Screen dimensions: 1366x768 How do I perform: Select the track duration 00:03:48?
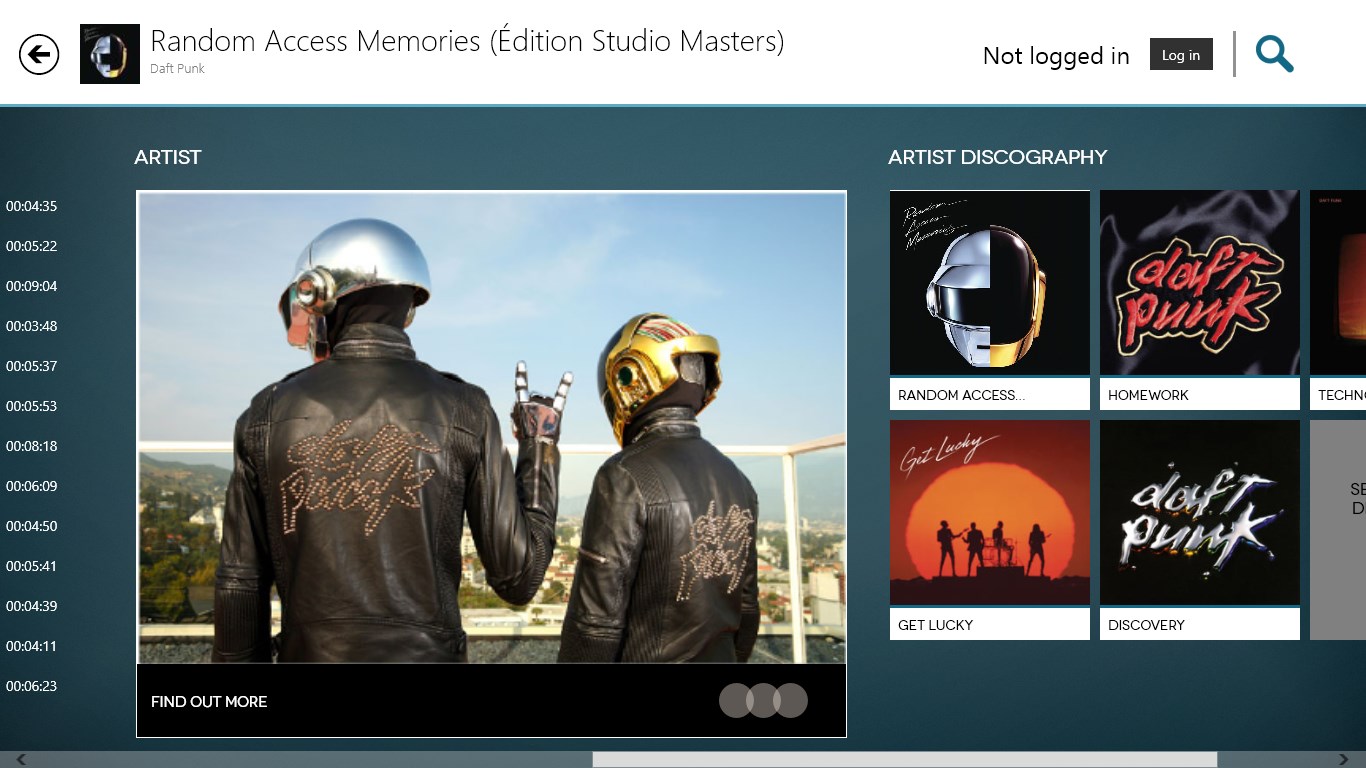click(x=31, y=326)
